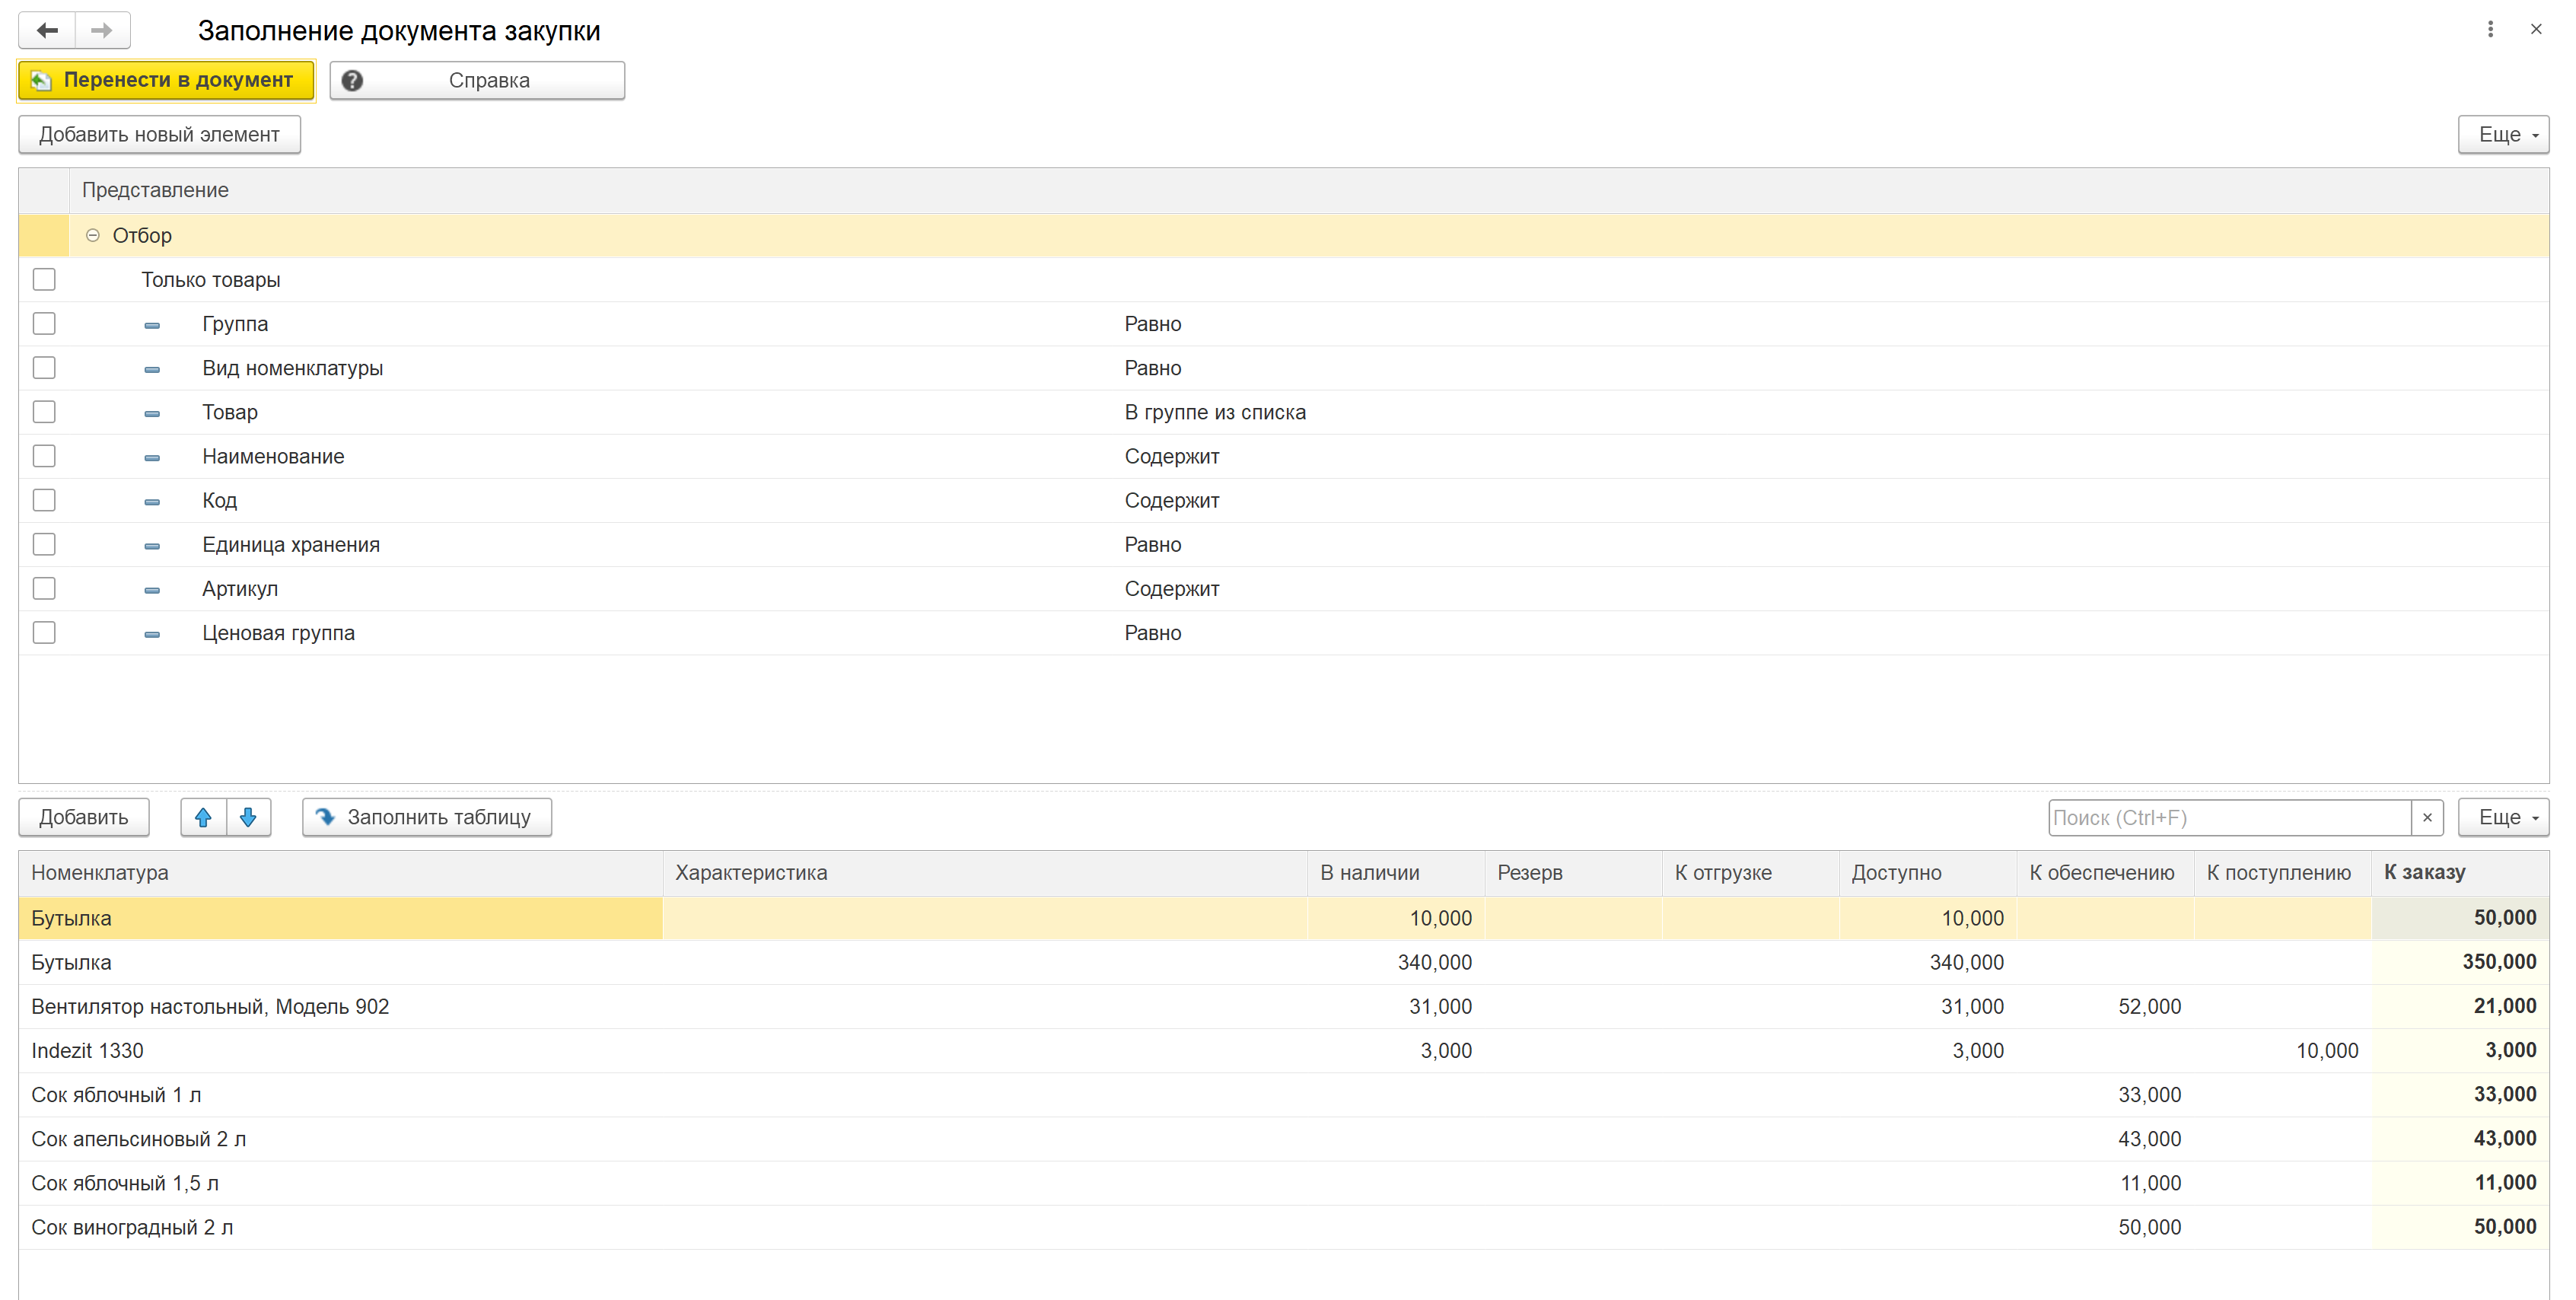Open the Справка help icon

pyautogui.click(x=353, y=81)
